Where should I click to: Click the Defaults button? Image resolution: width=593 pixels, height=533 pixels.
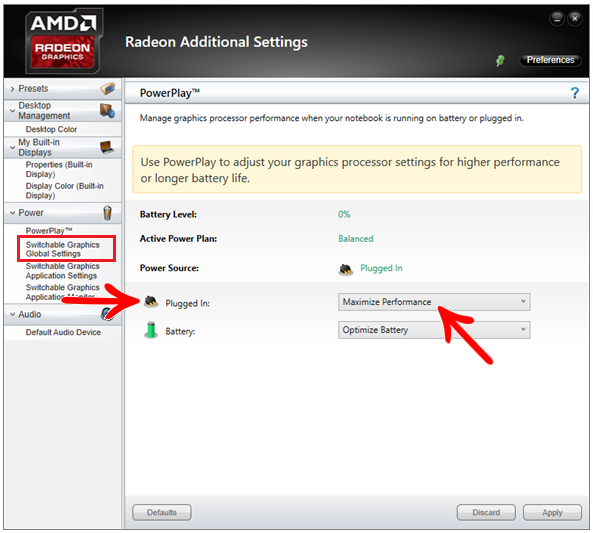pyautogui.click(x=162, y=512)
